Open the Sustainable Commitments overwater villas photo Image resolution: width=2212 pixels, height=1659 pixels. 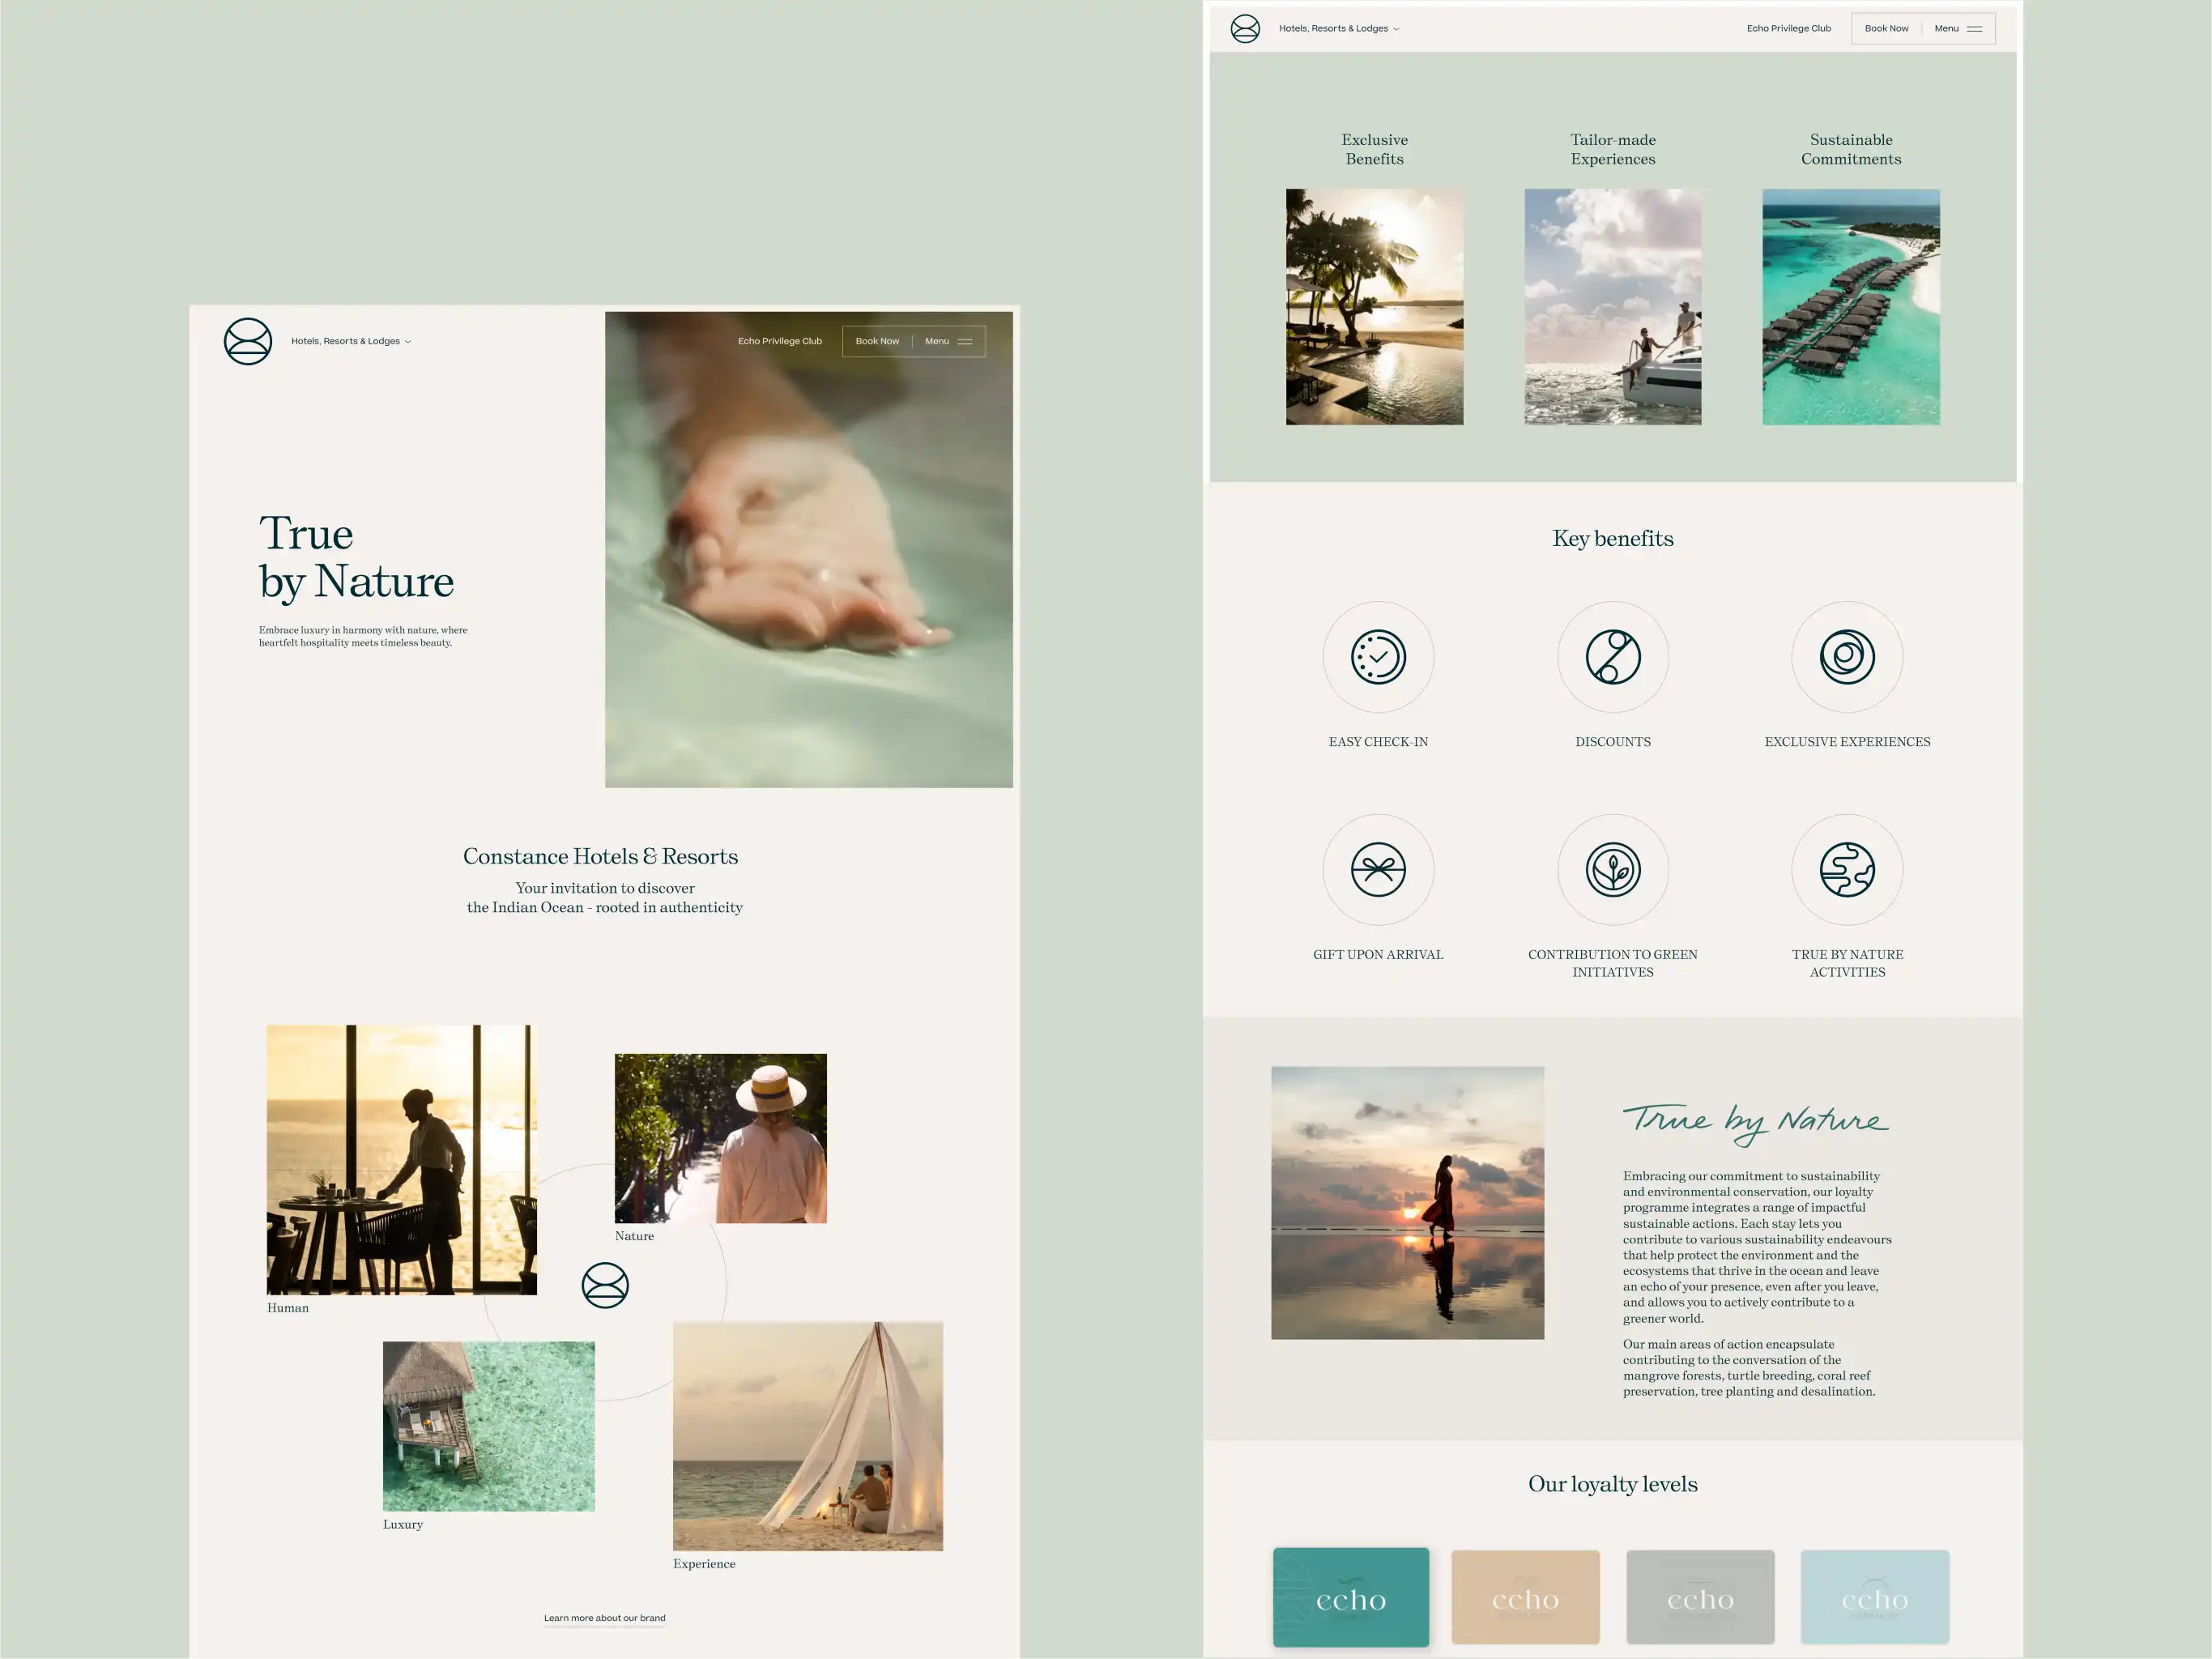tap(1850, 306)
